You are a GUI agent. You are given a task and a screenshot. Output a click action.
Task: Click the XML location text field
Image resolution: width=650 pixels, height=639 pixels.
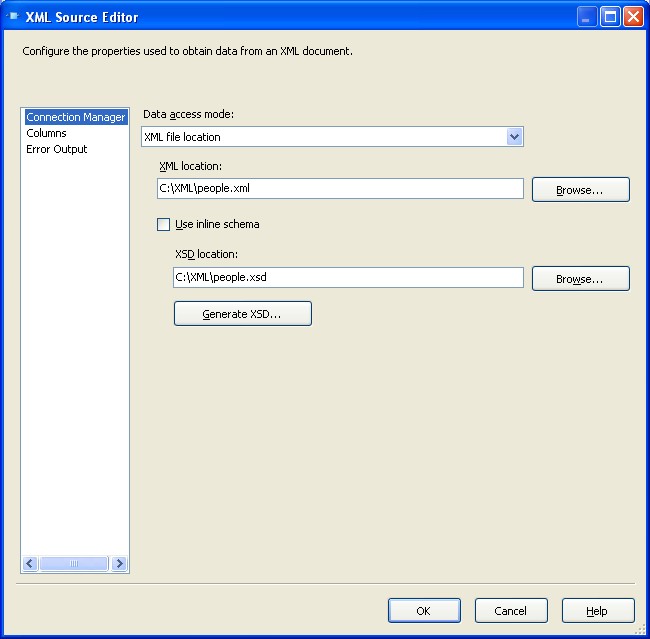coord(338,189)
